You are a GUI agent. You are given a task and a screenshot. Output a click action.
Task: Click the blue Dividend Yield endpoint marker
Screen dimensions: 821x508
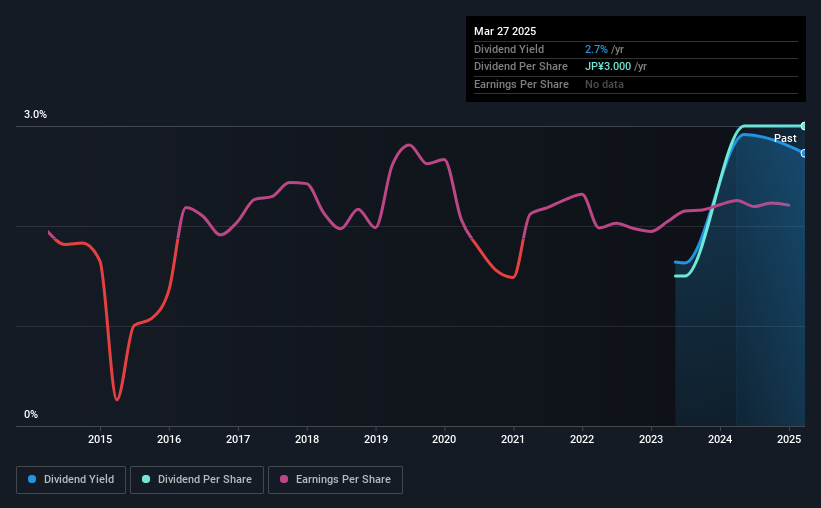[804, 153]
